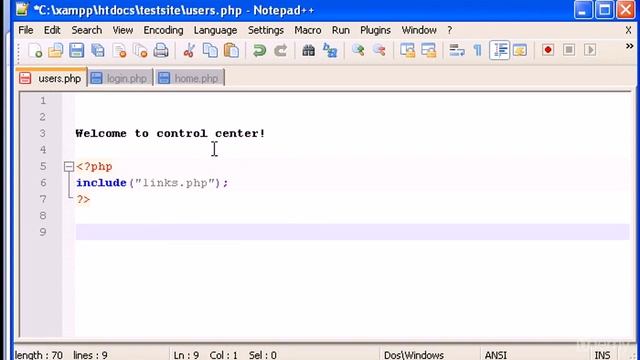The image size is (640, 360).
Task: Save all files with stacked disks icon
Action: [98, 51]
